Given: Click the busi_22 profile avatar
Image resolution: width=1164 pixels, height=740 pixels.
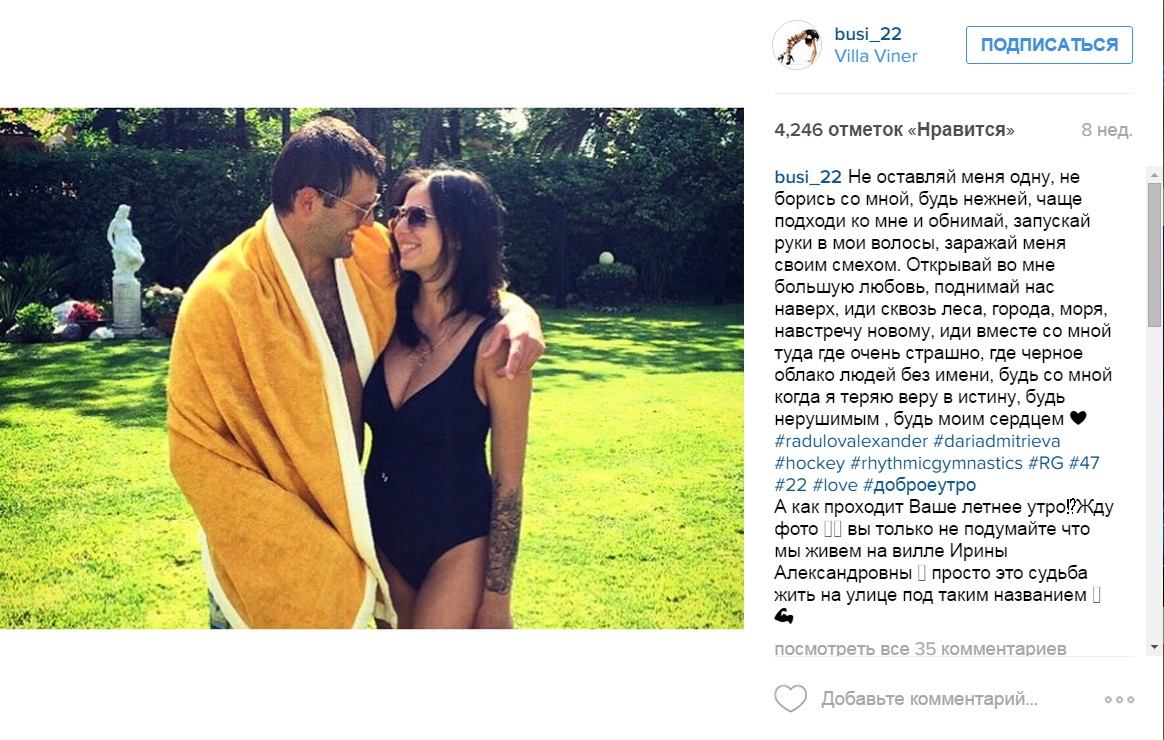Looking at the screenshot, I should 797,45.
